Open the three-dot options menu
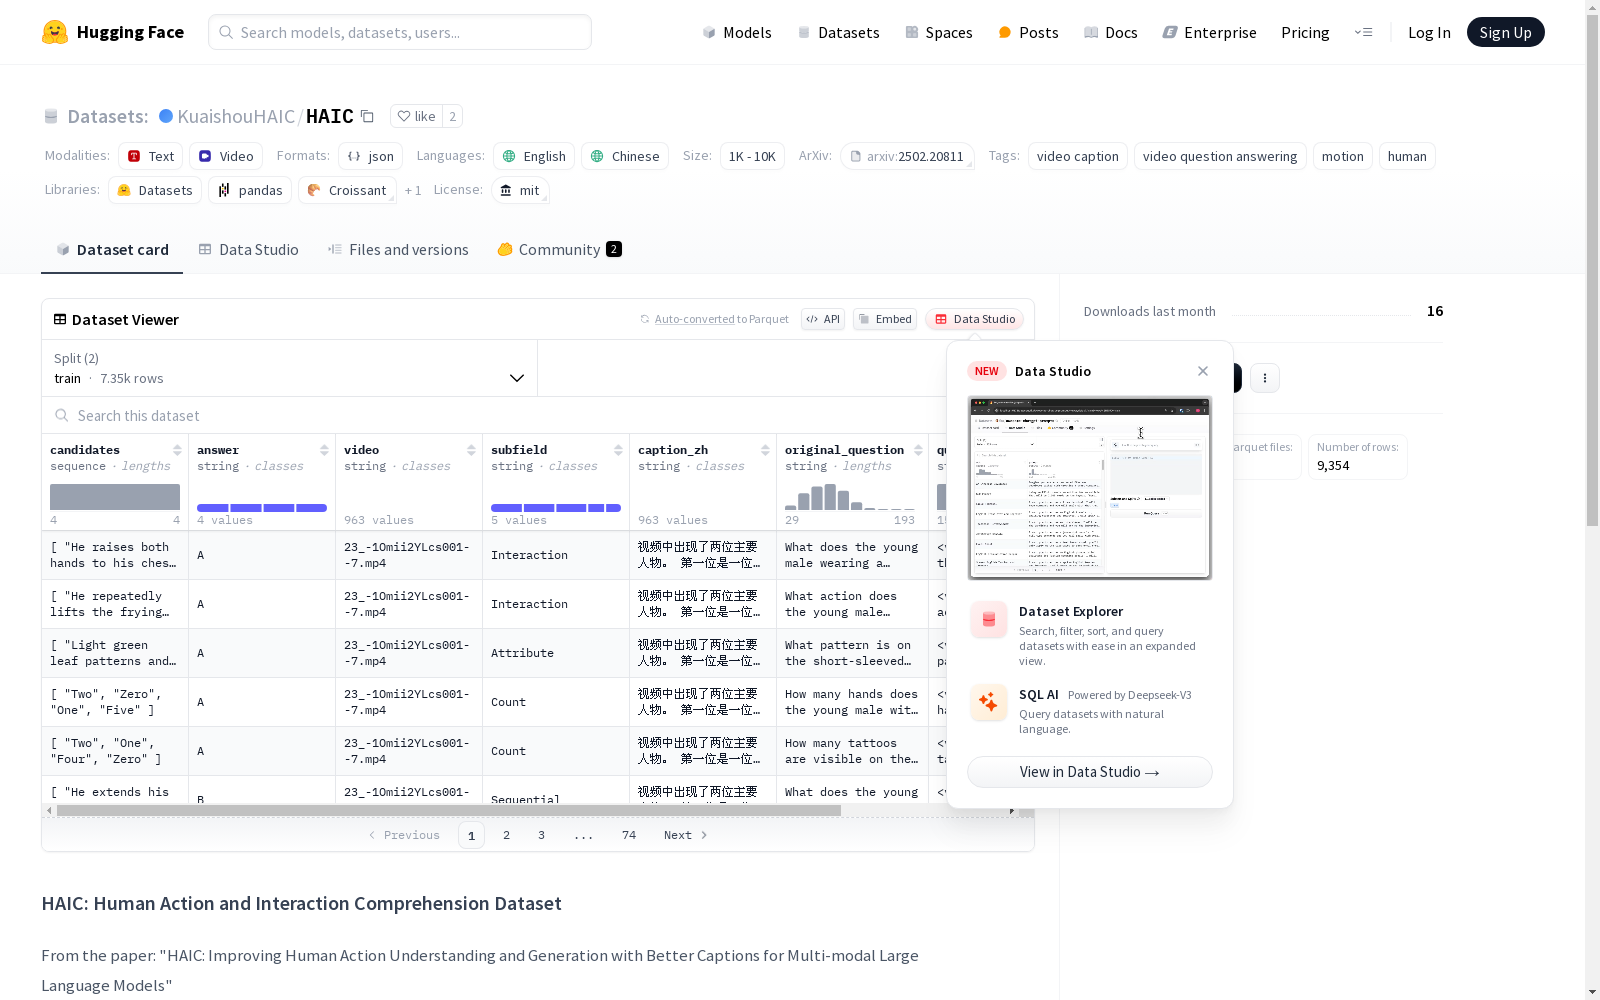The image size is (1600, 1000). click(1265, 377)
